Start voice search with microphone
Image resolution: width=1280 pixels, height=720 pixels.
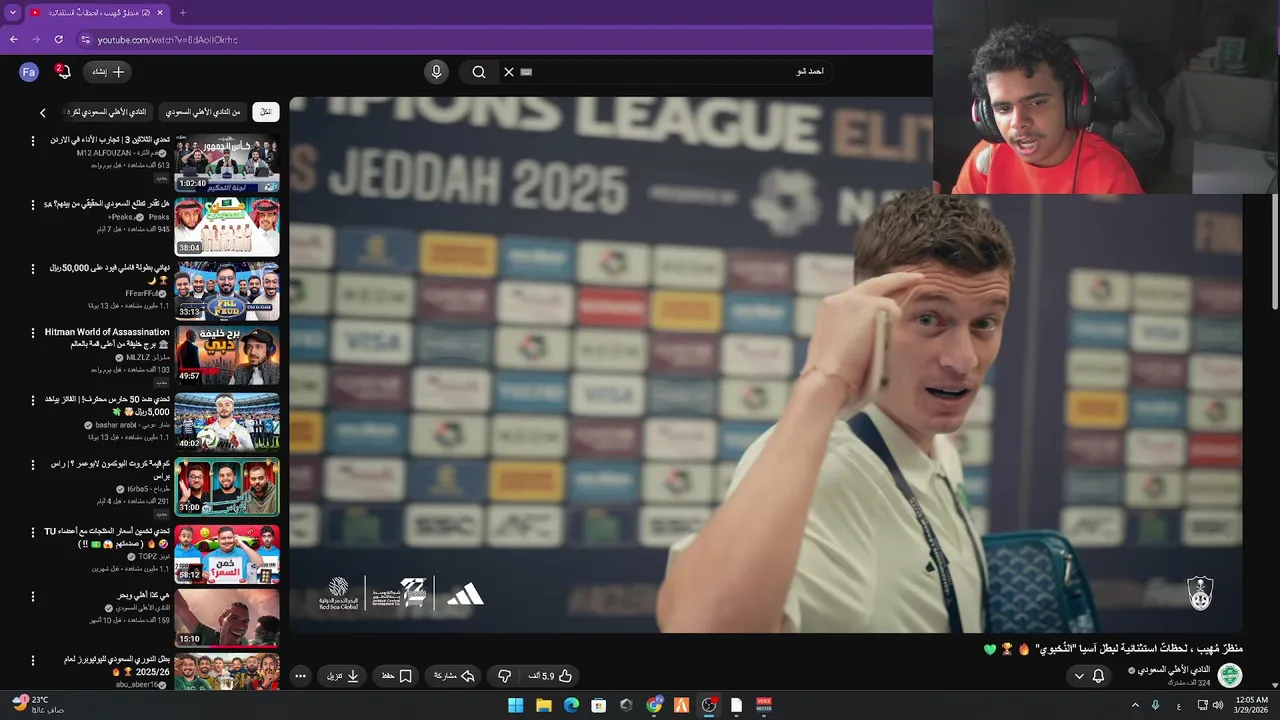pyautogui.click(x=436, y=72)
